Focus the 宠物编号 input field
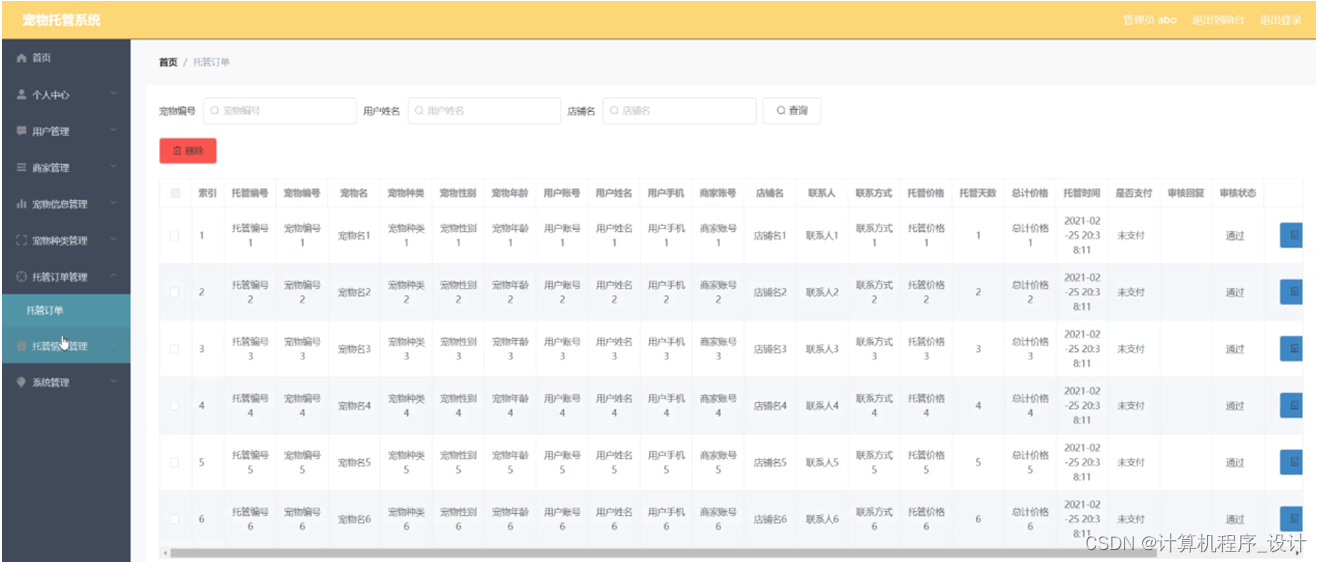Screen dimensions: 1322x562 pyautogui.click(x=280, y=111)
